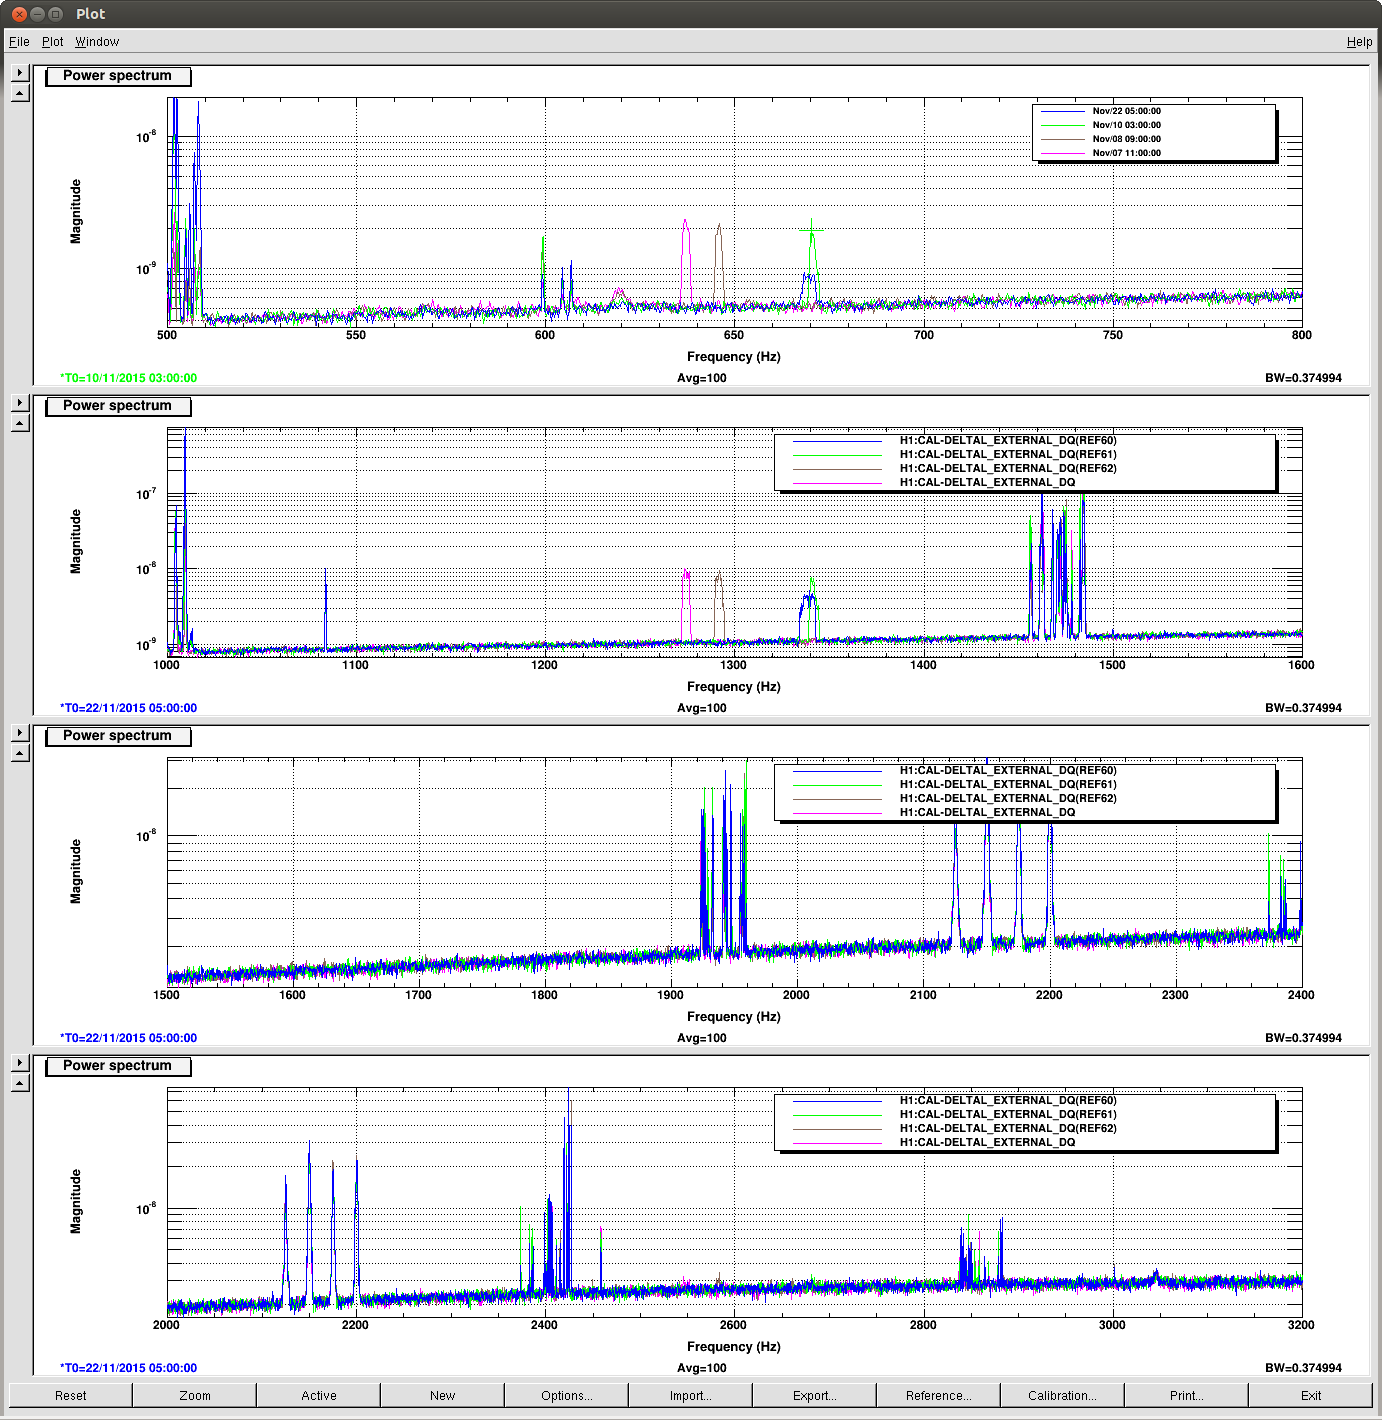Open the Window menu

(97, 42)
